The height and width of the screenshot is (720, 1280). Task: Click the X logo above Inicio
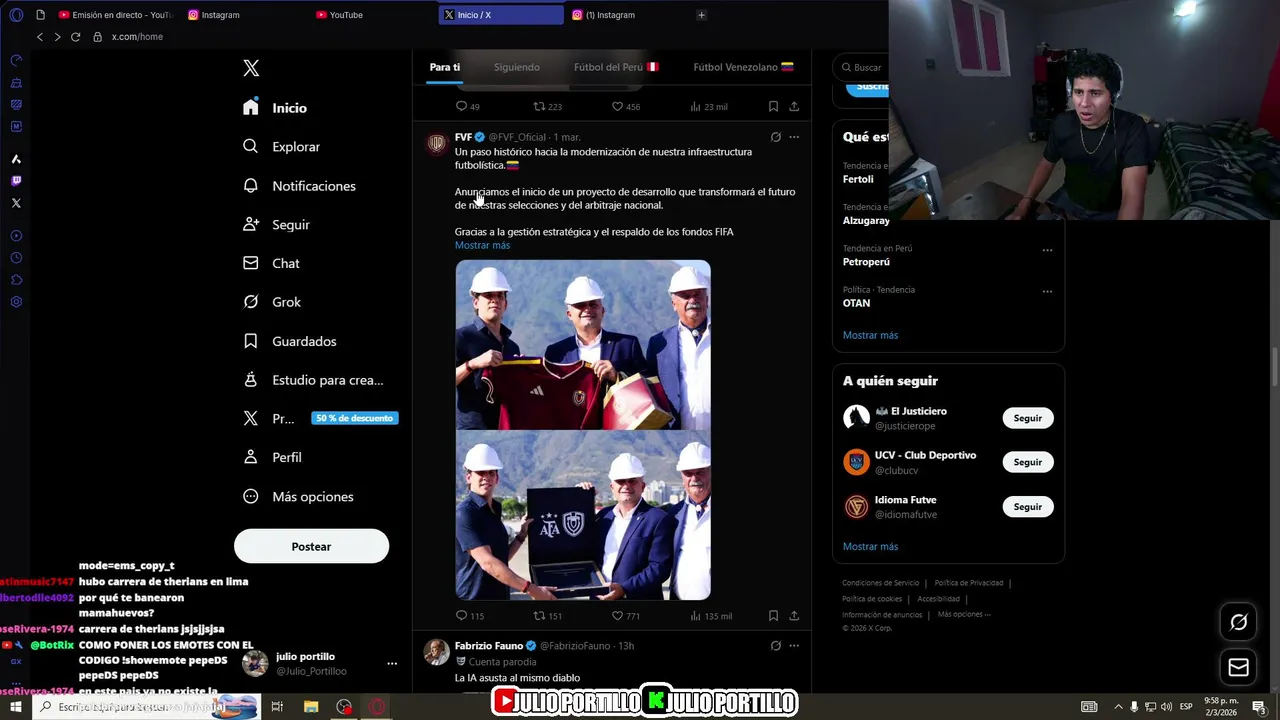(251, 68)
